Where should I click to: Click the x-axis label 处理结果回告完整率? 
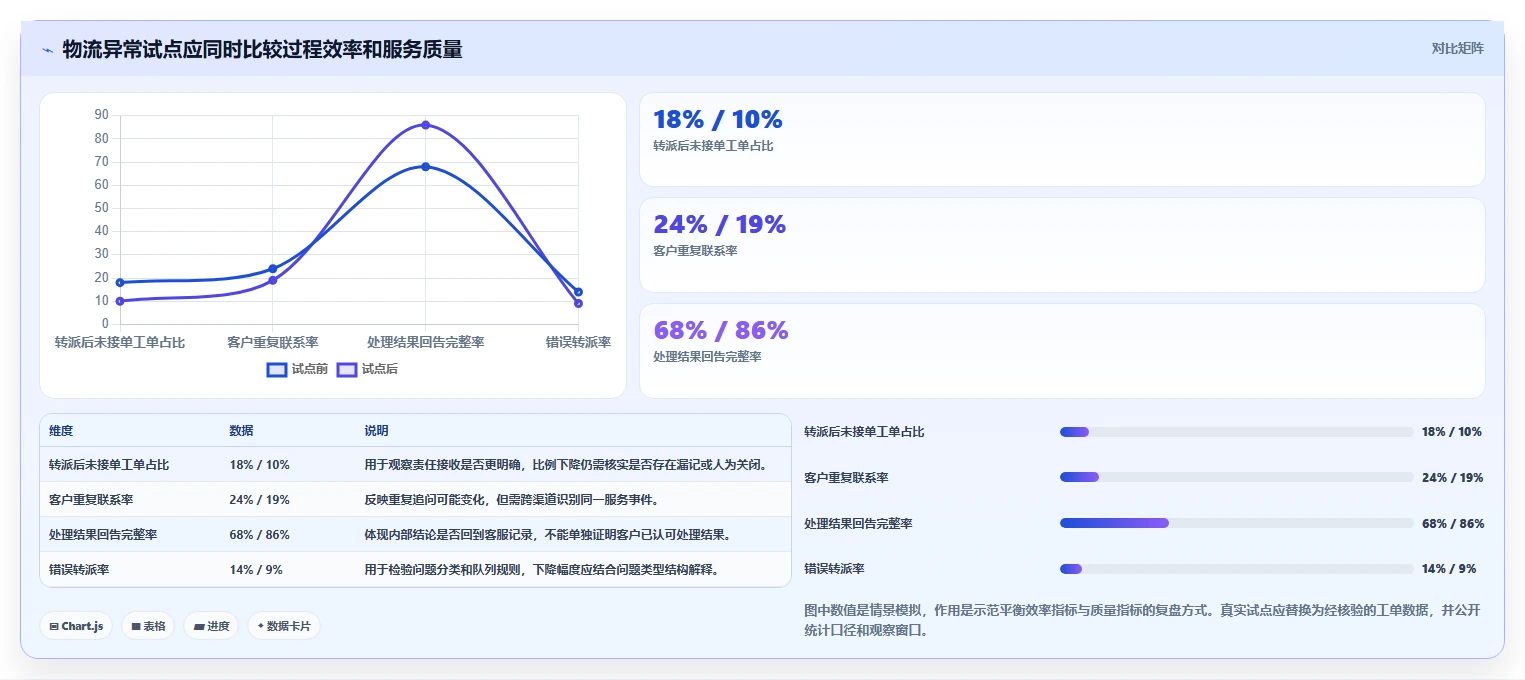[425, 342]
